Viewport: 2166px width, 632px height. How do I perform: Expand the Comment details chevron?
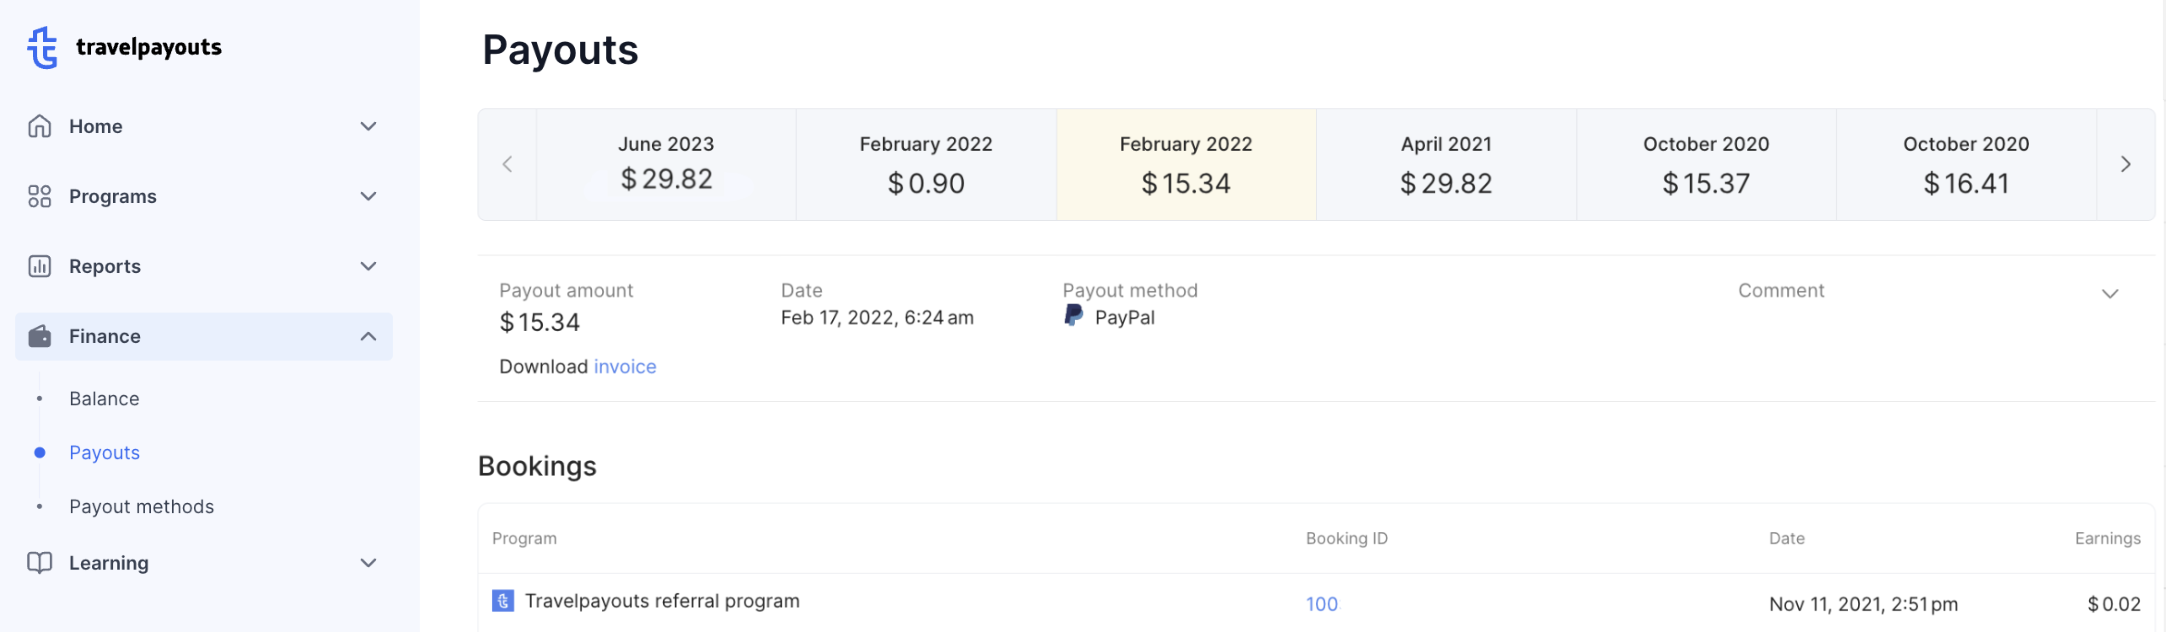coord(2110,294)
